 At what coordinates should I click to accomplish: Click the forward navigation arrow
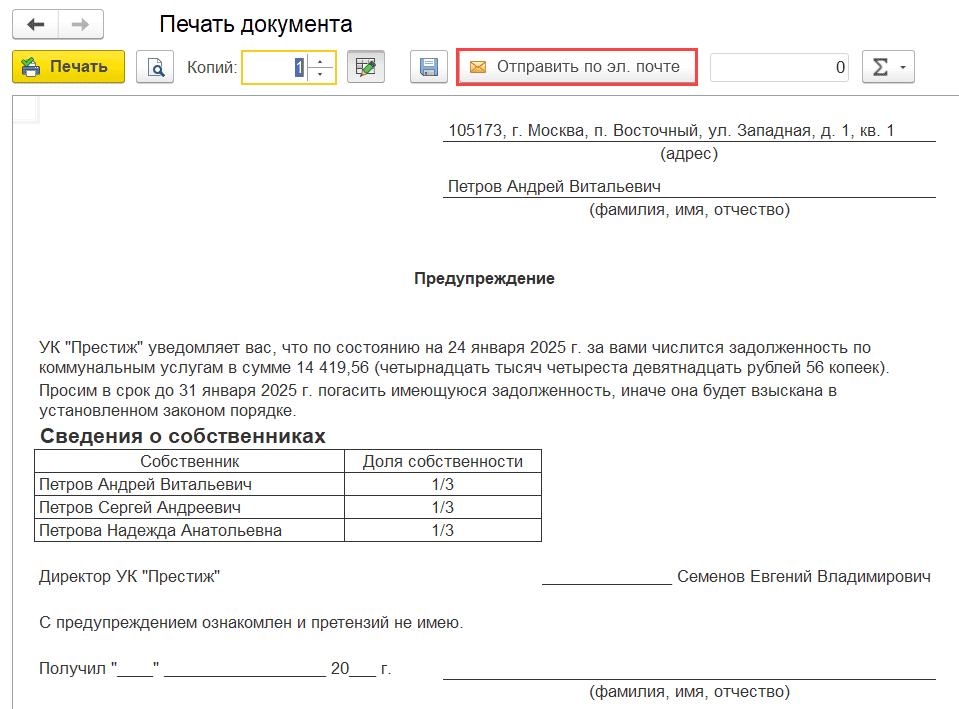click(x=81, y=24)
